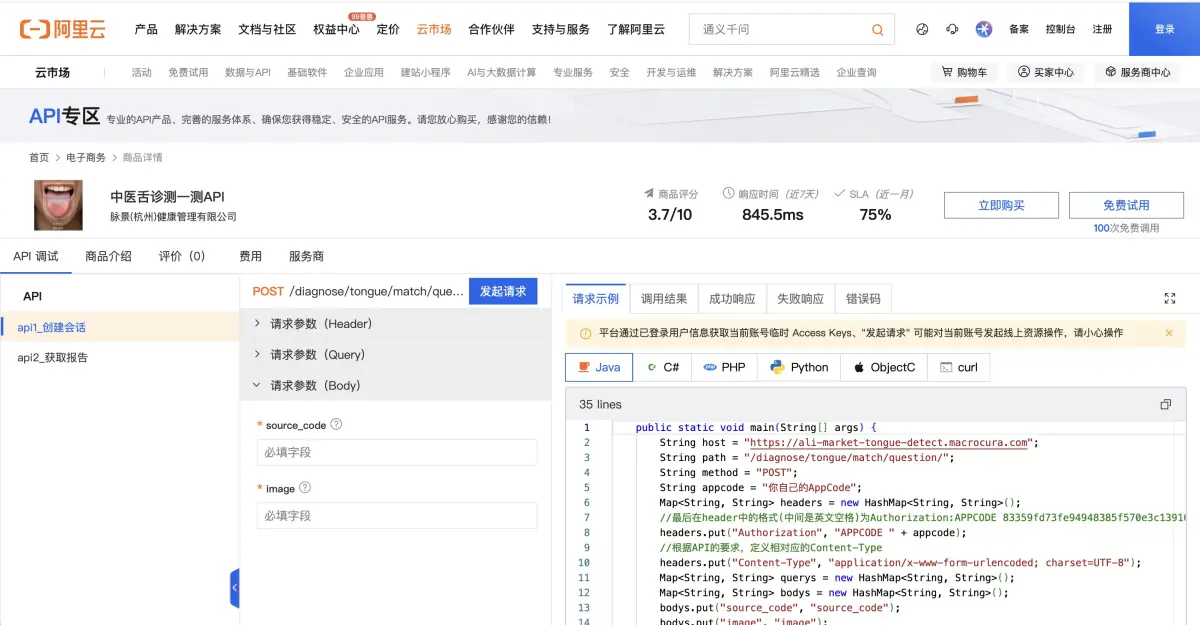The height and width of the screenshot is (625, 1200).
Task: Switch to the 失败响应 tab
Action: tap(800, 298)
